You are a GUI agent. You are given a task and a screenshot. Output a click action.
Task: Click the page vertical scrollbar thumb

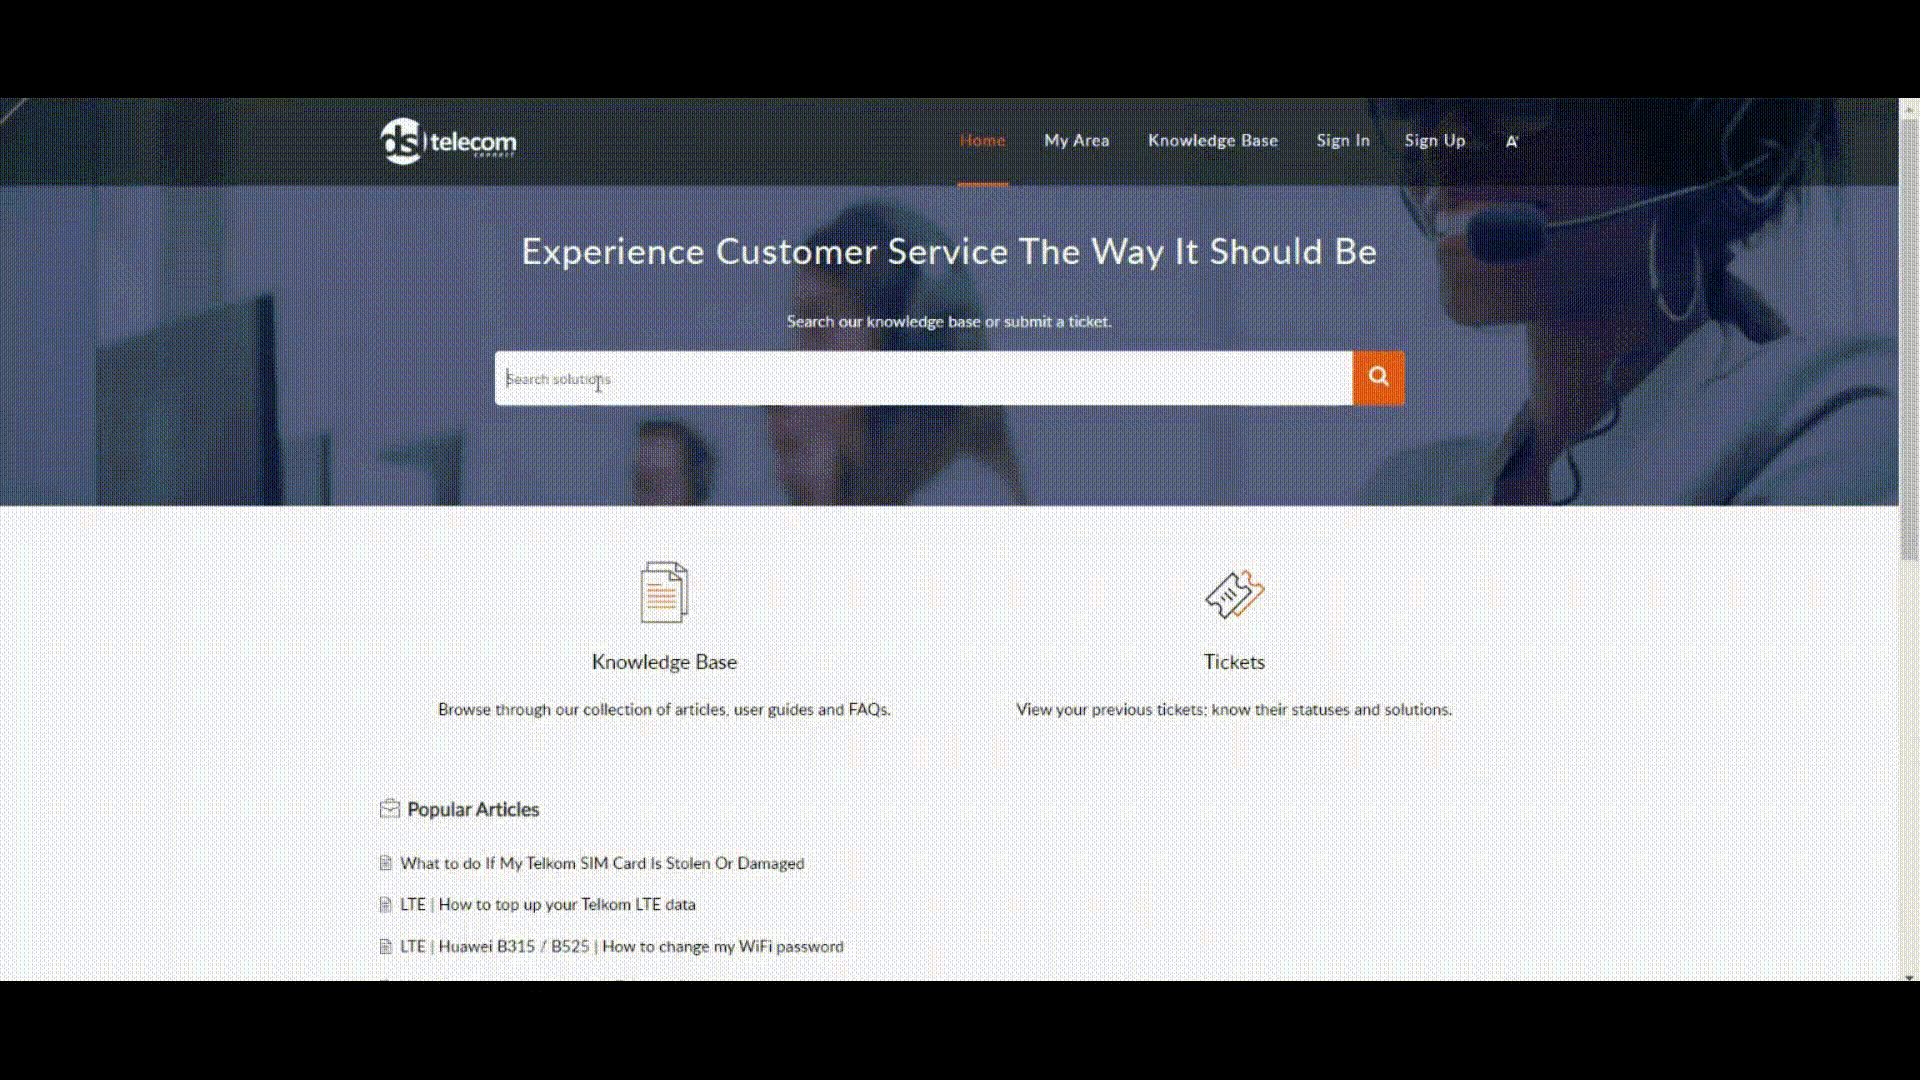pos(1909,340)
